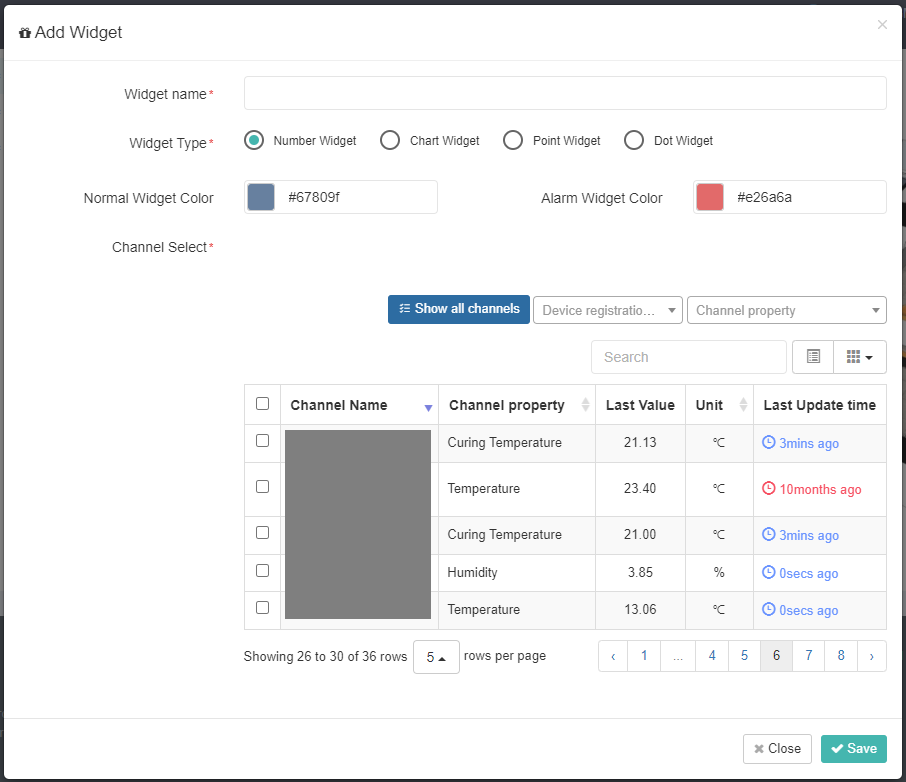Click the Widget name text field
Image resolution: width=906 pixels, height=782 pixels.
[565, 93]
